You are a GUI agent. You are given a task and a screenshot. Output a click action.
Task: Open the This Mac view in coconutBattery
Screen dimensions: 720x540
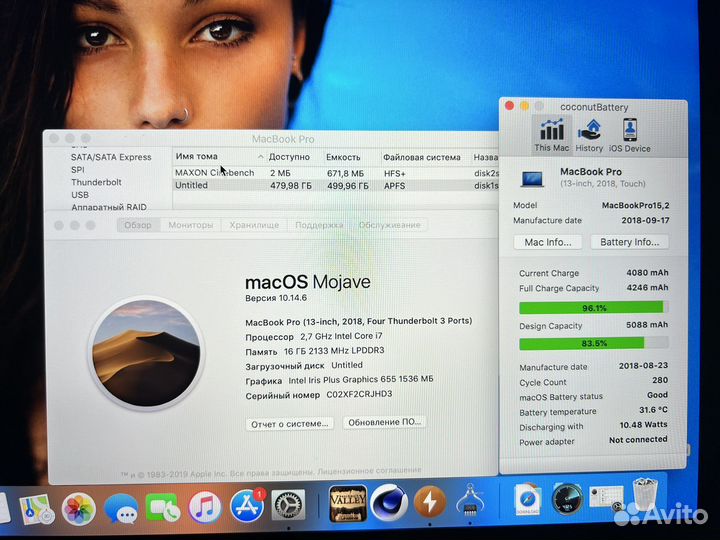coord(551,135)
